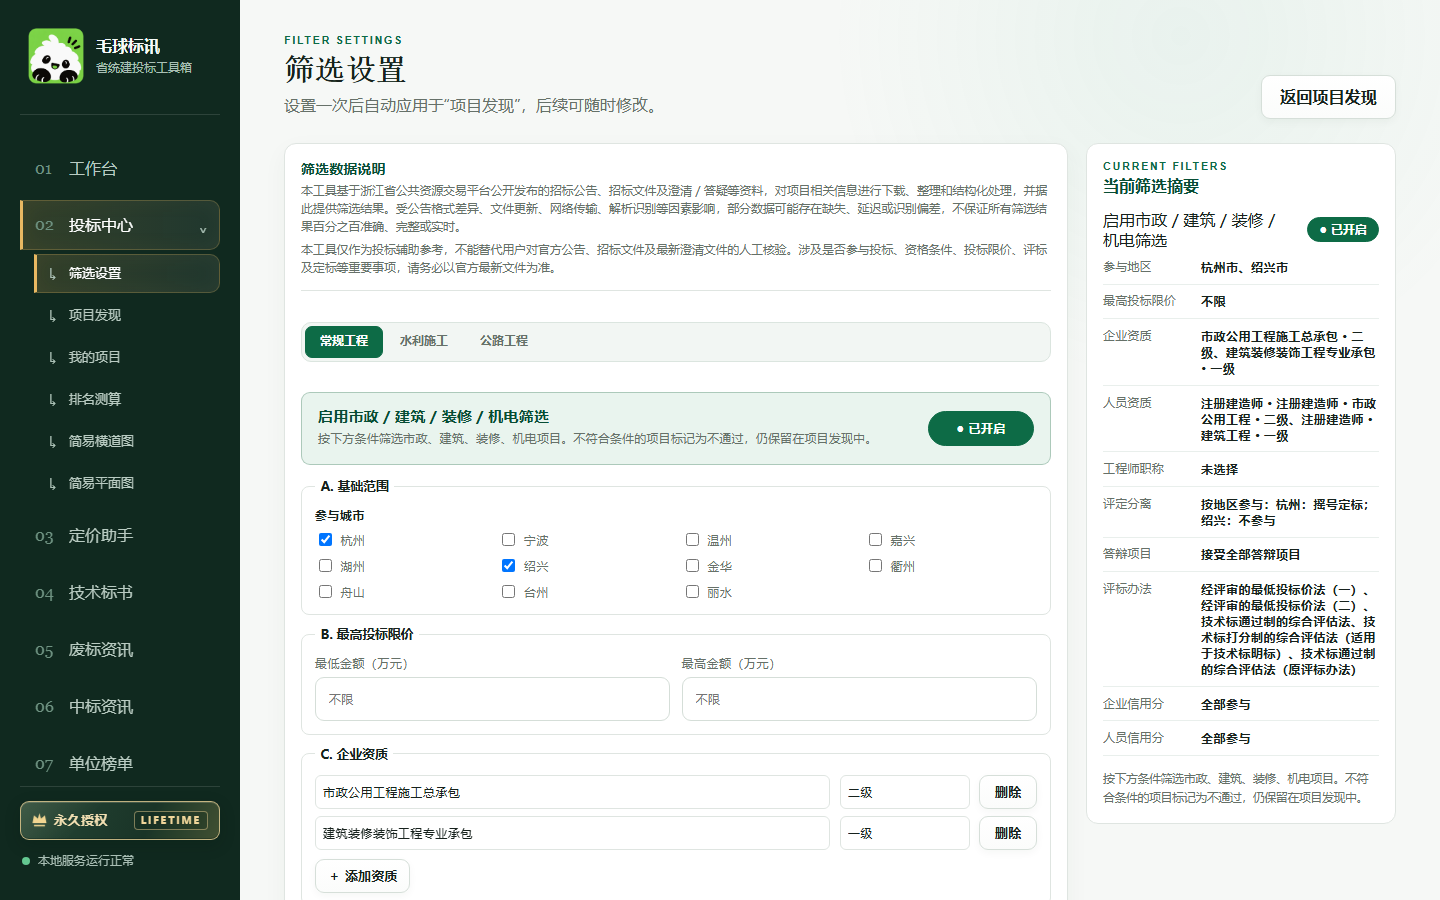This screenshot has width=1440, height=900.
Task: Open the 建筑装修装饰工程专业承包 qualification selector
Action: (572, 833)
